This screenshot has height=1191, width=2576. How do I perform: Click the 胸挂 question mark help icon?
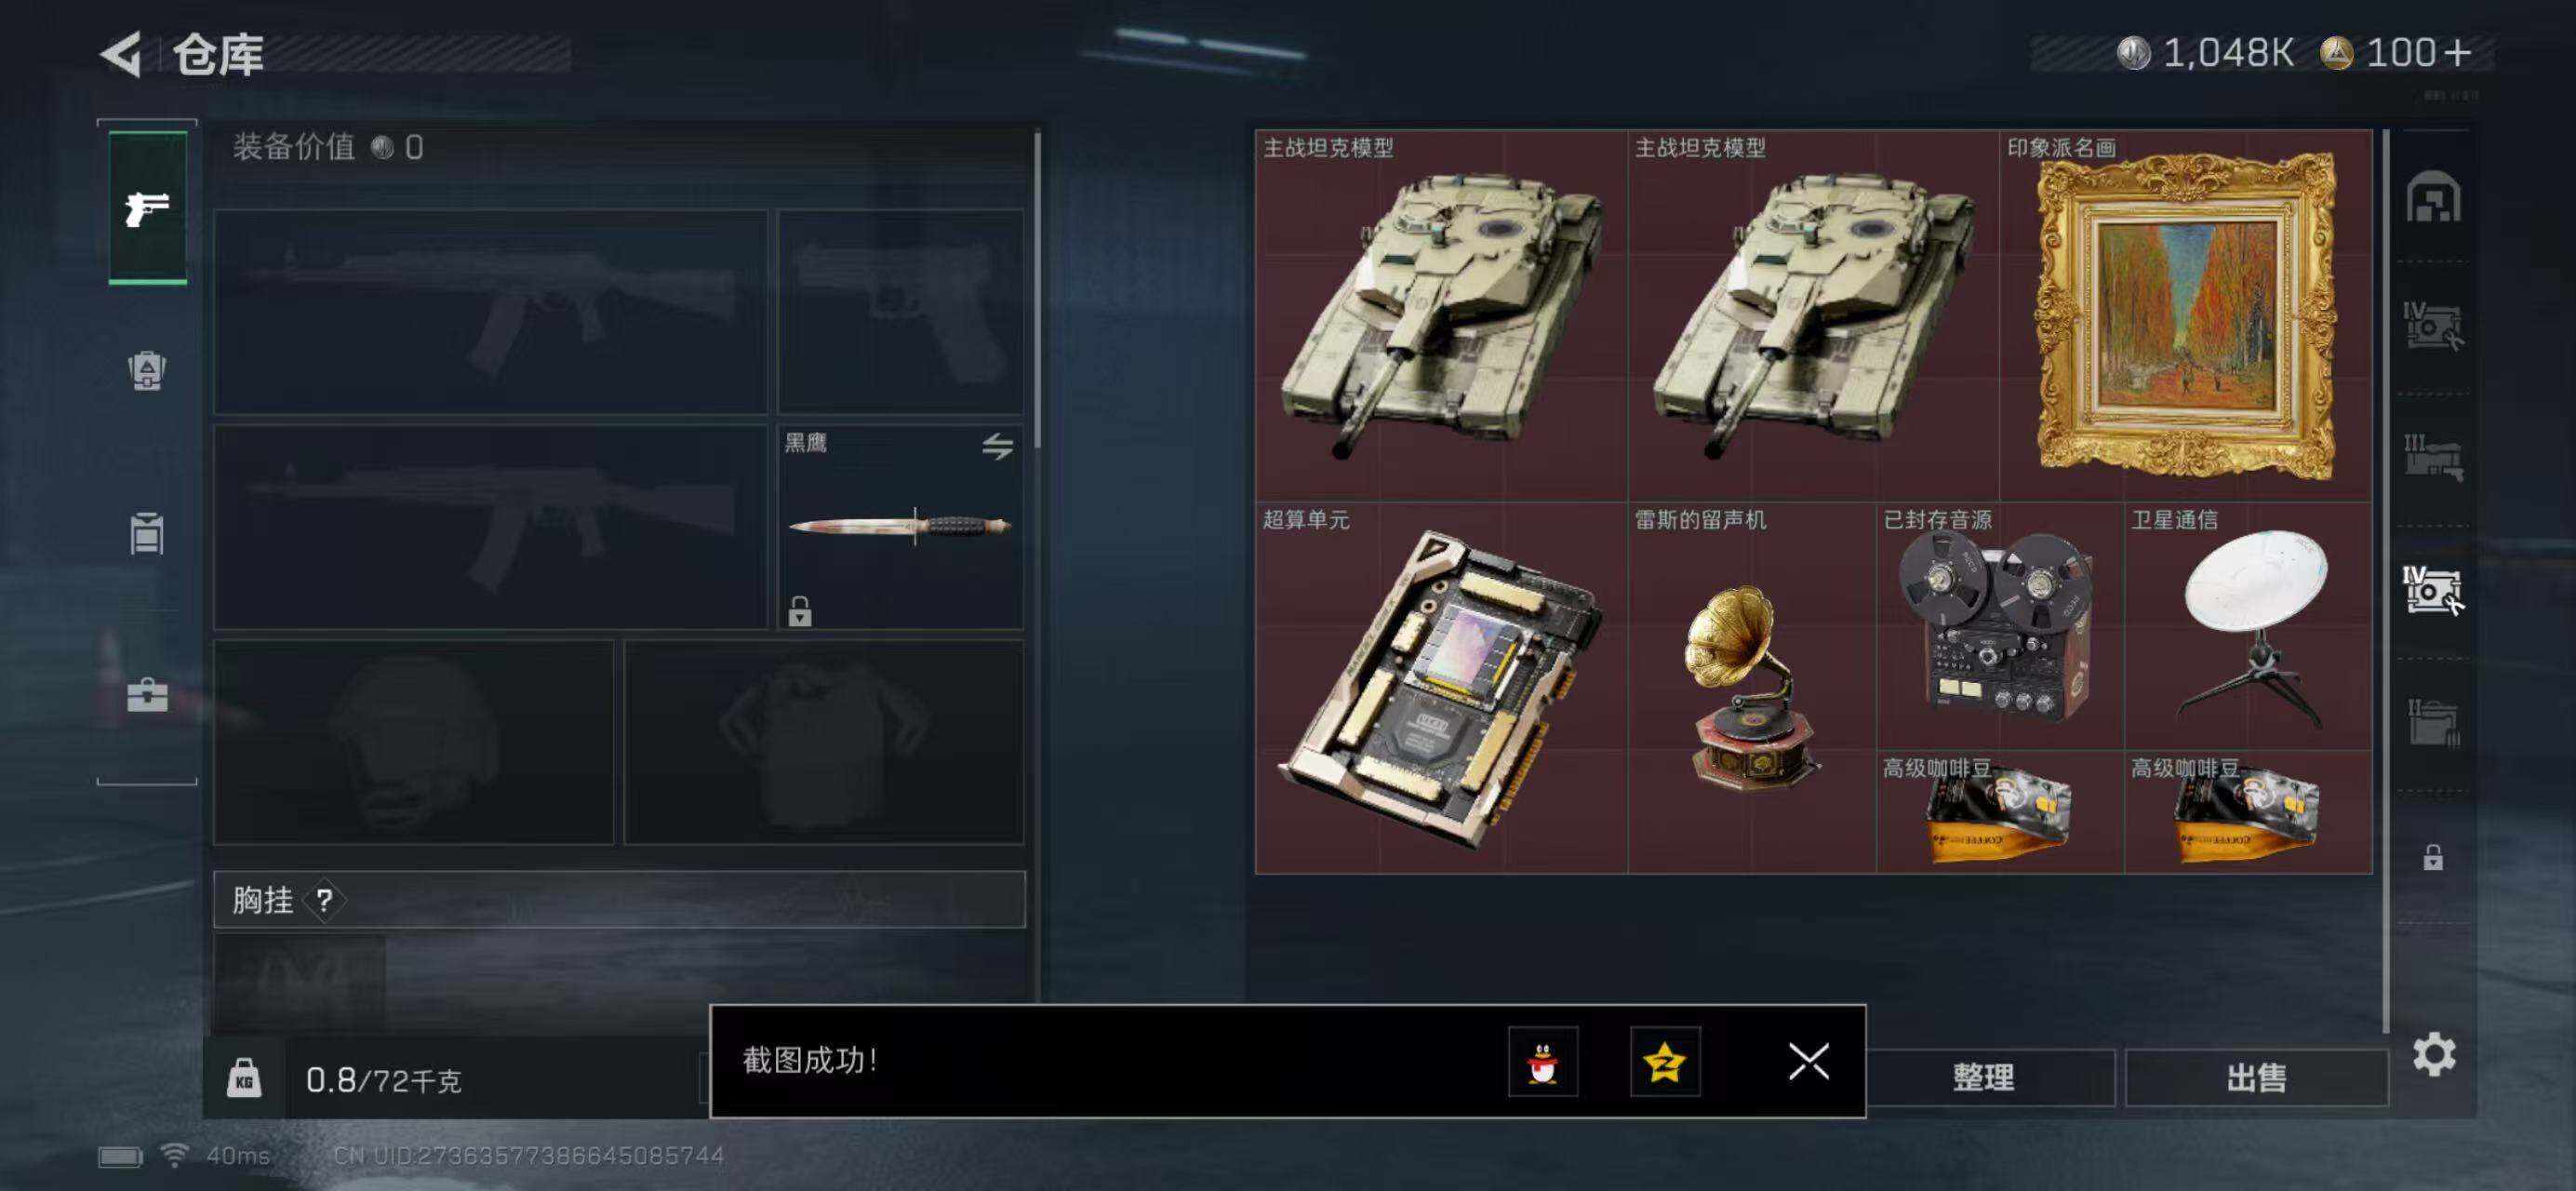tap(324, 901)
